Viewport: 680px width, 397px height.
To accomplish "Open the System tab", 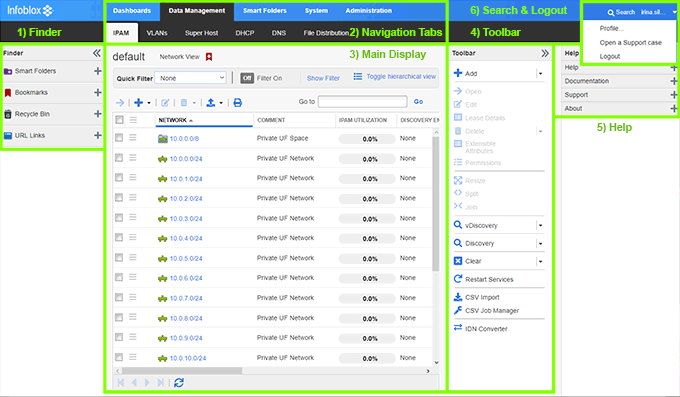I will 316,11.
